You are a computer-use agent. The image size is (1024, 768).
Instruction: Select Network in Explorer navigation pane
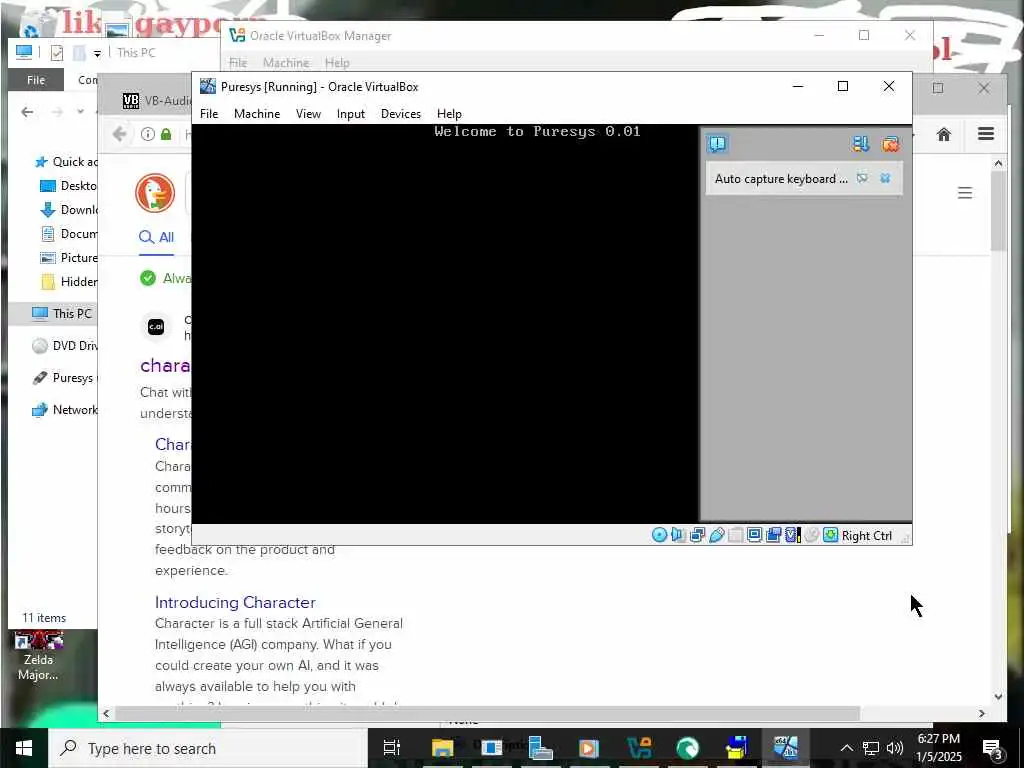pyautogui.click(x=64, y=409)
